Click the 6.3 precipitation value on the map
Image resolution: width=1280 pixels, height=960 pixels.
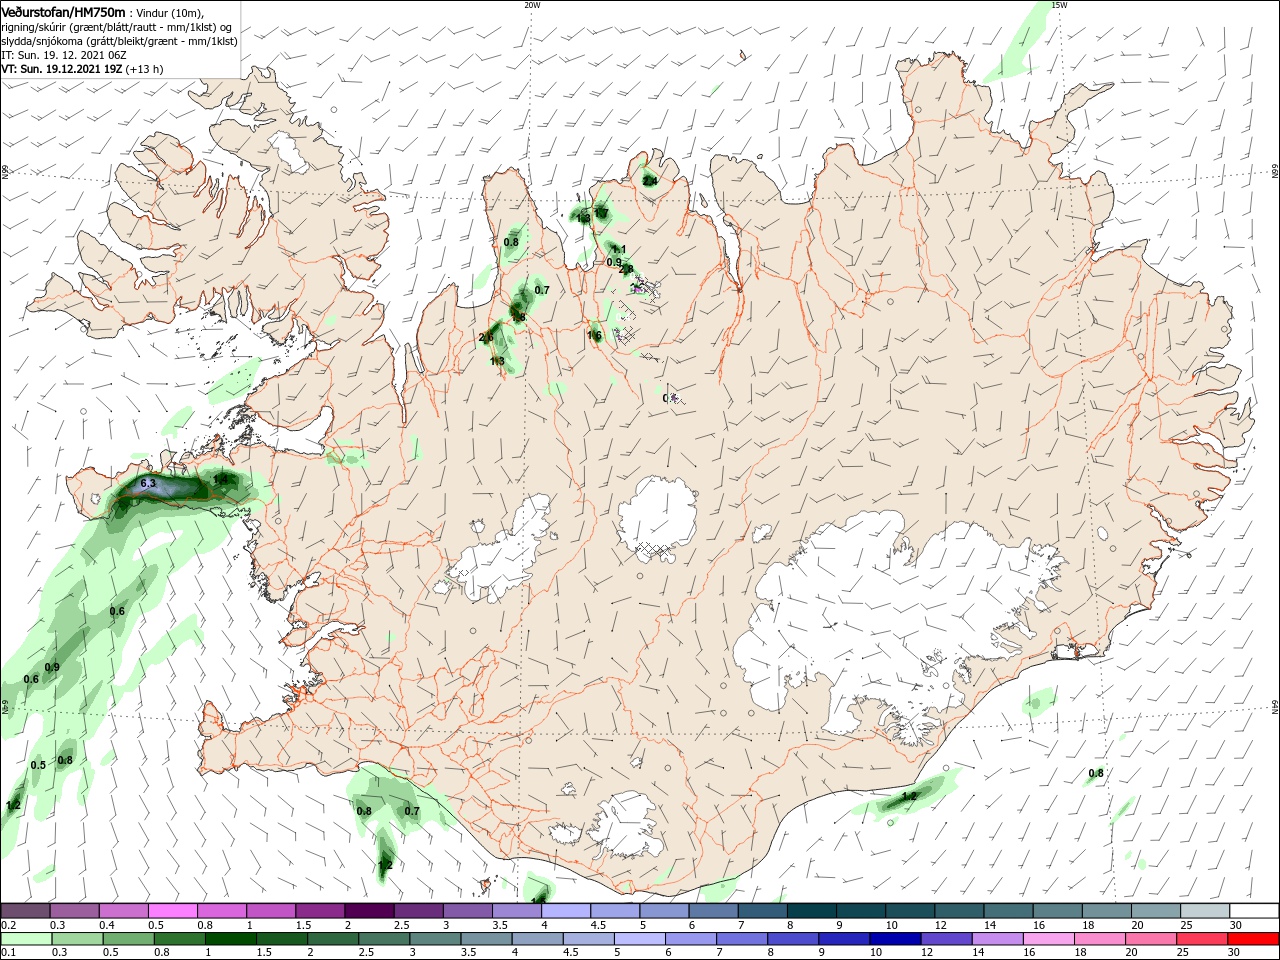pos(148,483)
